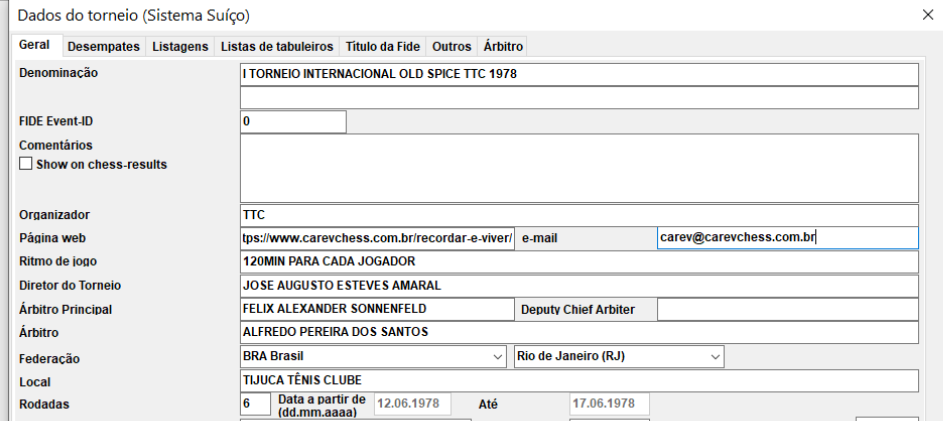This screenshot has width=943, height=421.
Task: Enable Show on chess-results checkbox
Action: [27, 165]
